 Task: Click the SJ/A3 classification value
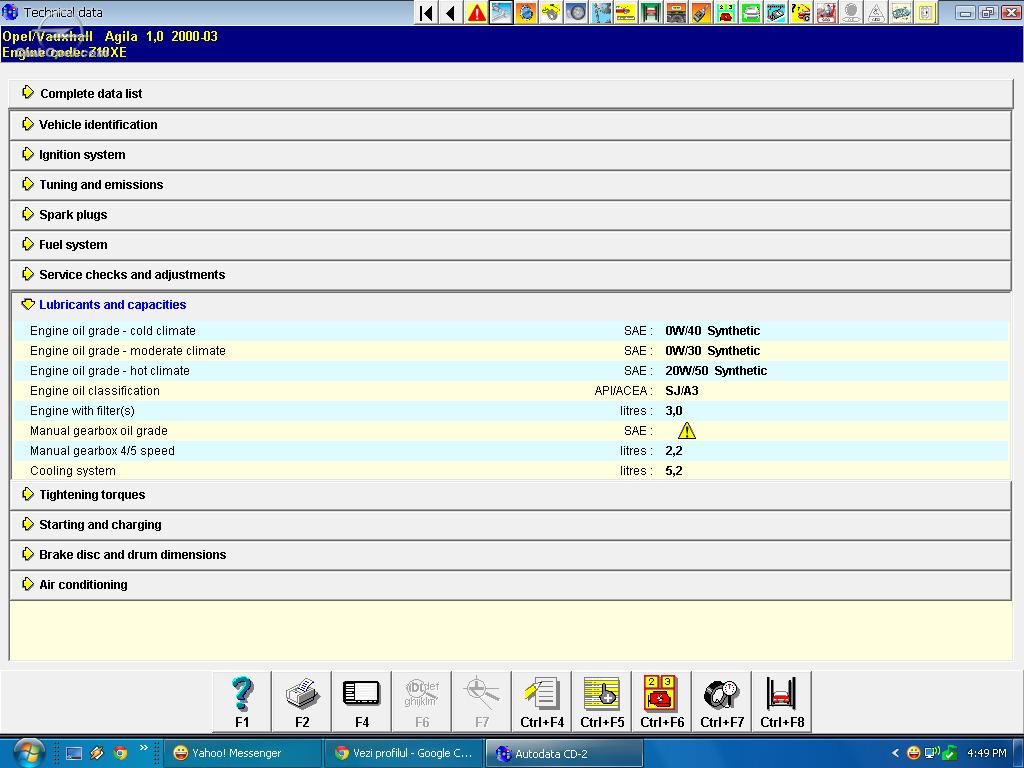(x=682, y=391)
